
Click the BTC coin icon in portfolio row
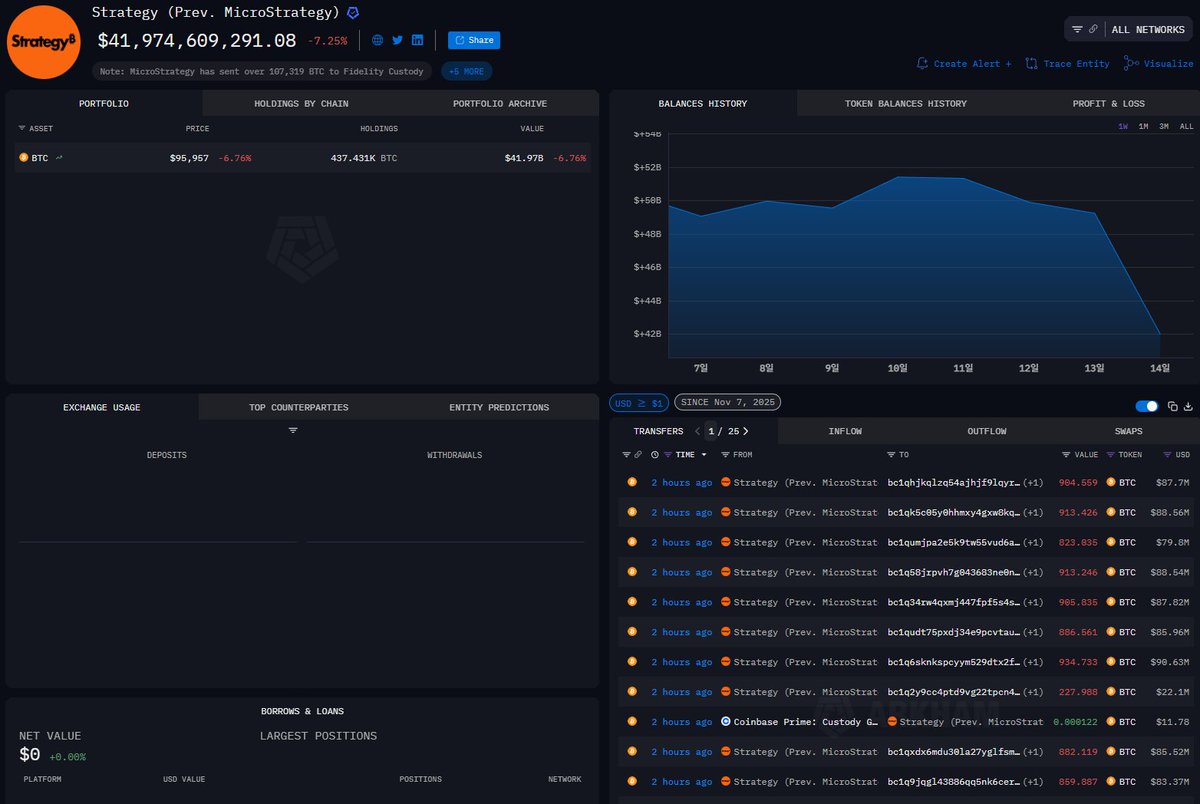(24, 158)
